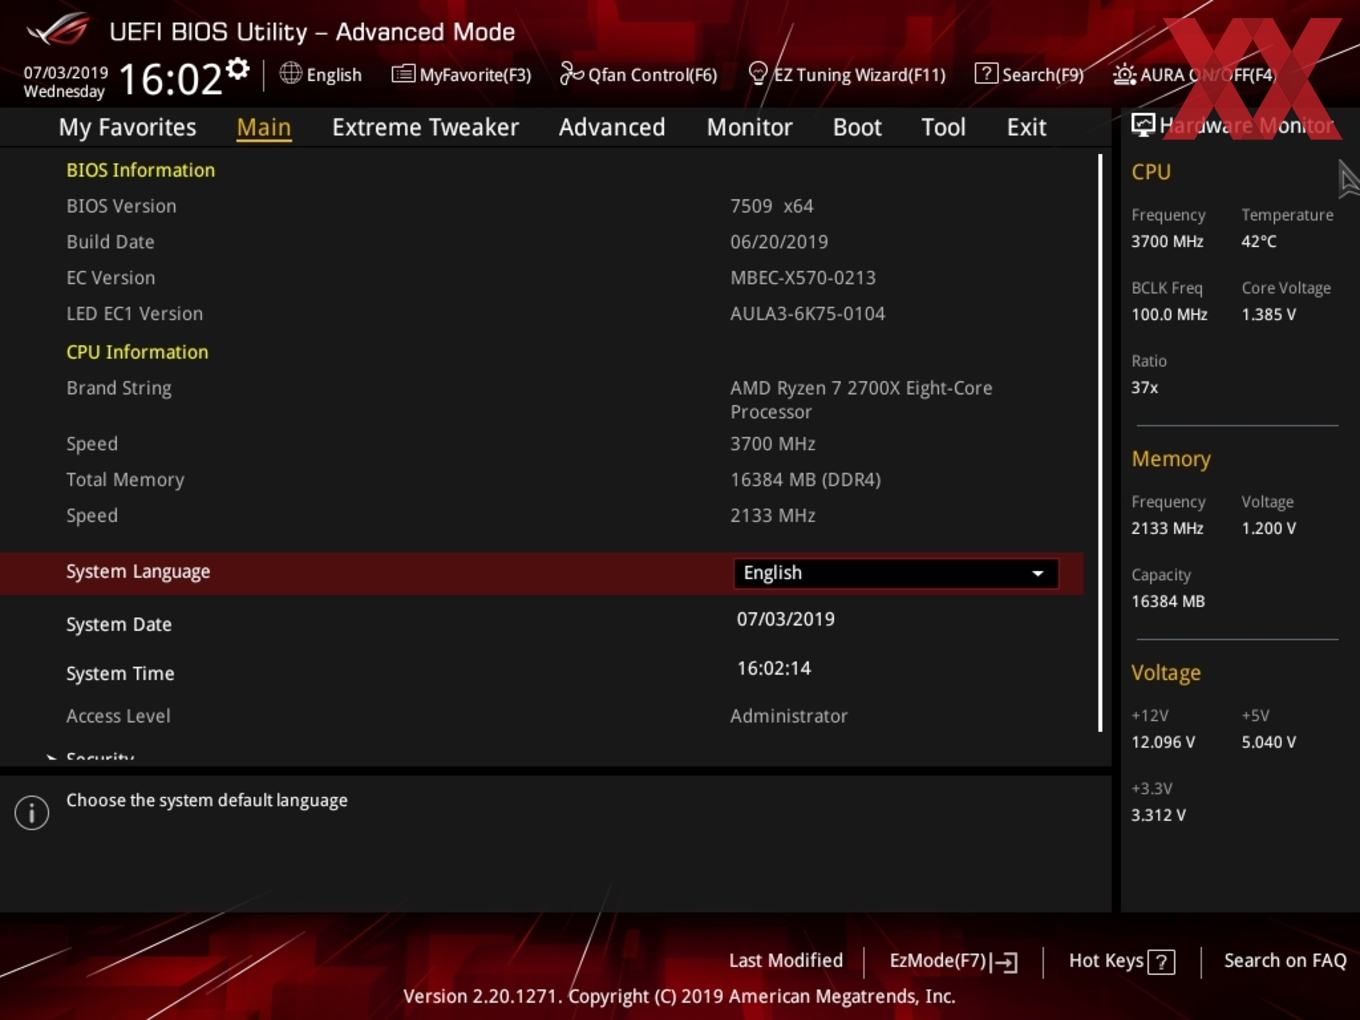Viewport: 1360px width, 1020px height.
Task: Click Total Memory value 16384 MB (DDR4)
Action: [805, 480]
